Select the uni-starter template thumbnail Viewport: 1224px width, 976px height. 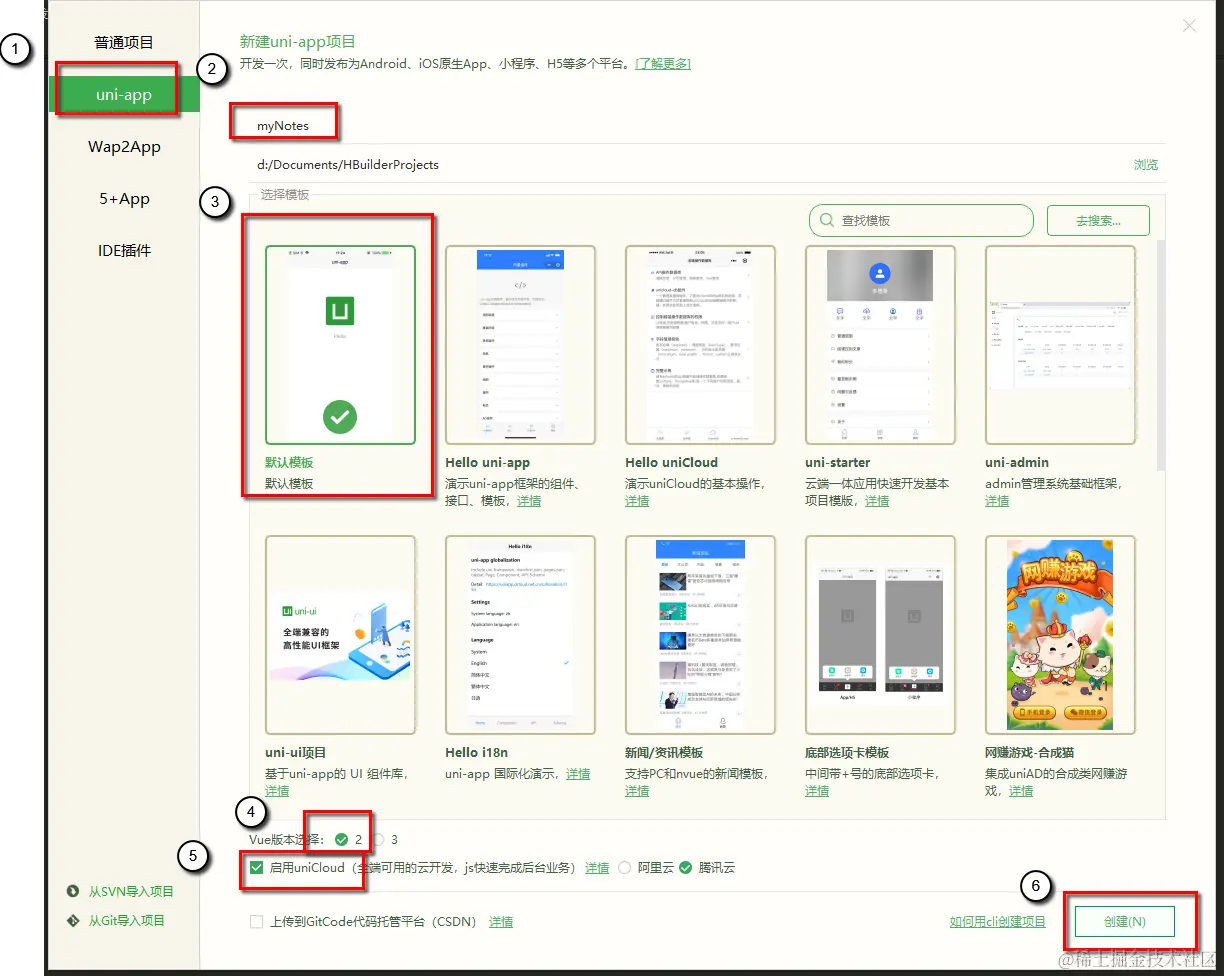880,345
